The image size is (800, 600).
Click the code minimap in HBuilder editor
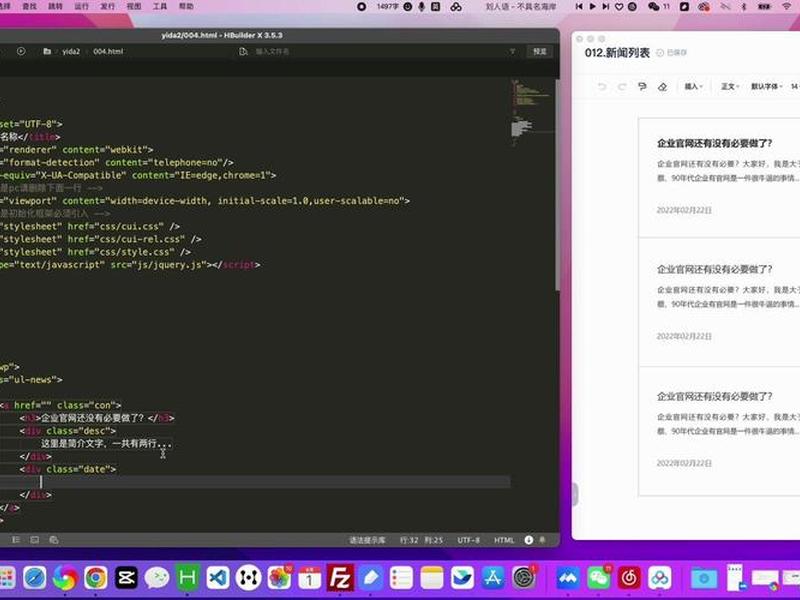click(530, 113)
